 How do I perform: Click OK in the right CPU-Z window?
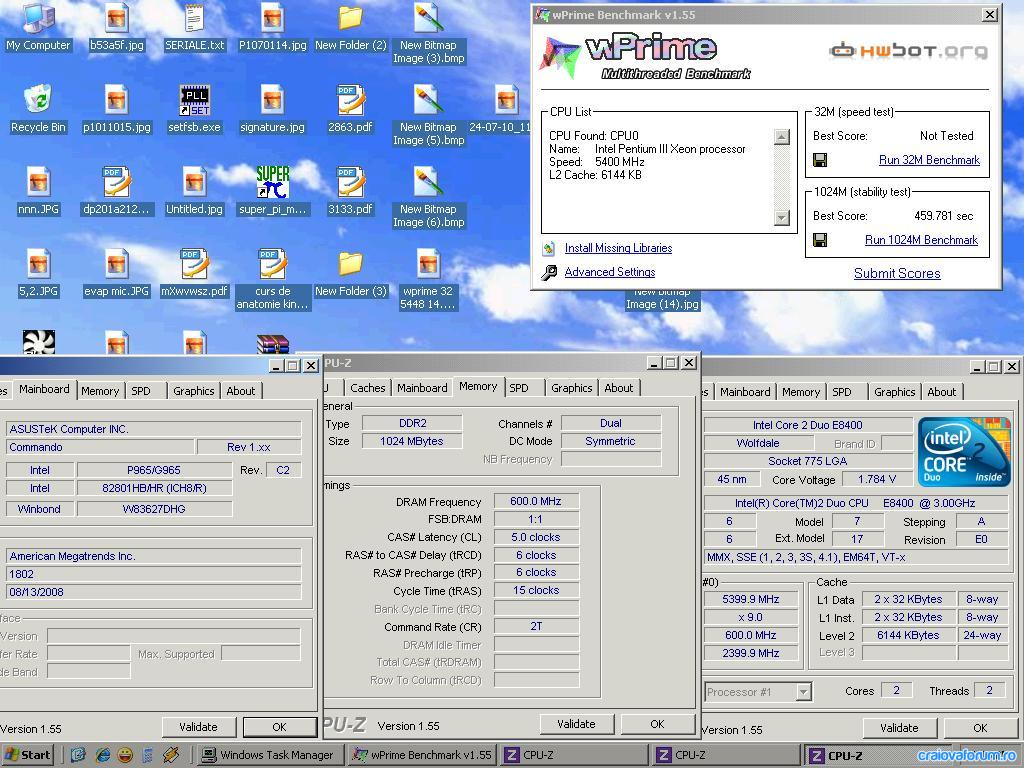tap(980, 728)
